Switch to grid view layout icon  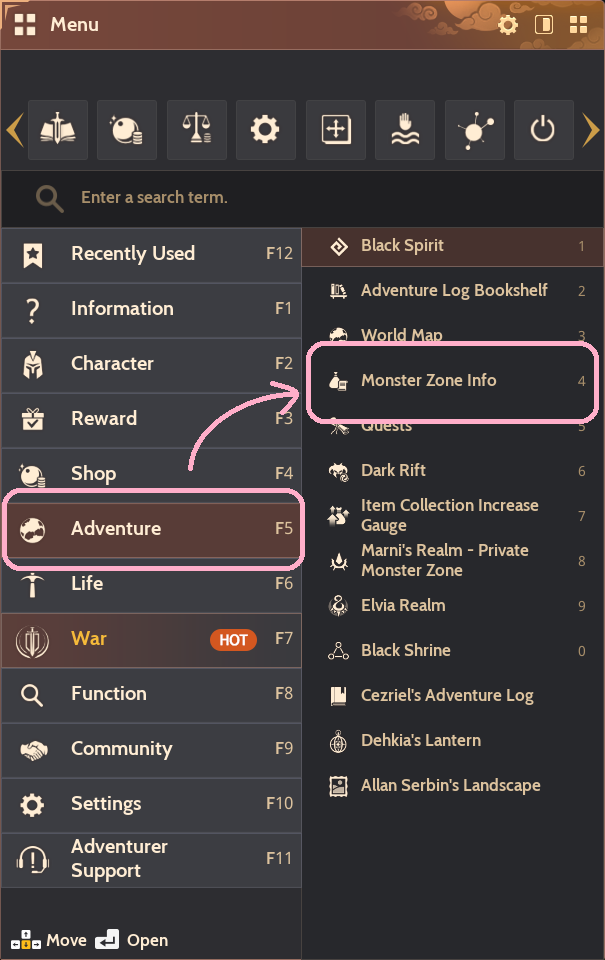click(x=578, y=25)
